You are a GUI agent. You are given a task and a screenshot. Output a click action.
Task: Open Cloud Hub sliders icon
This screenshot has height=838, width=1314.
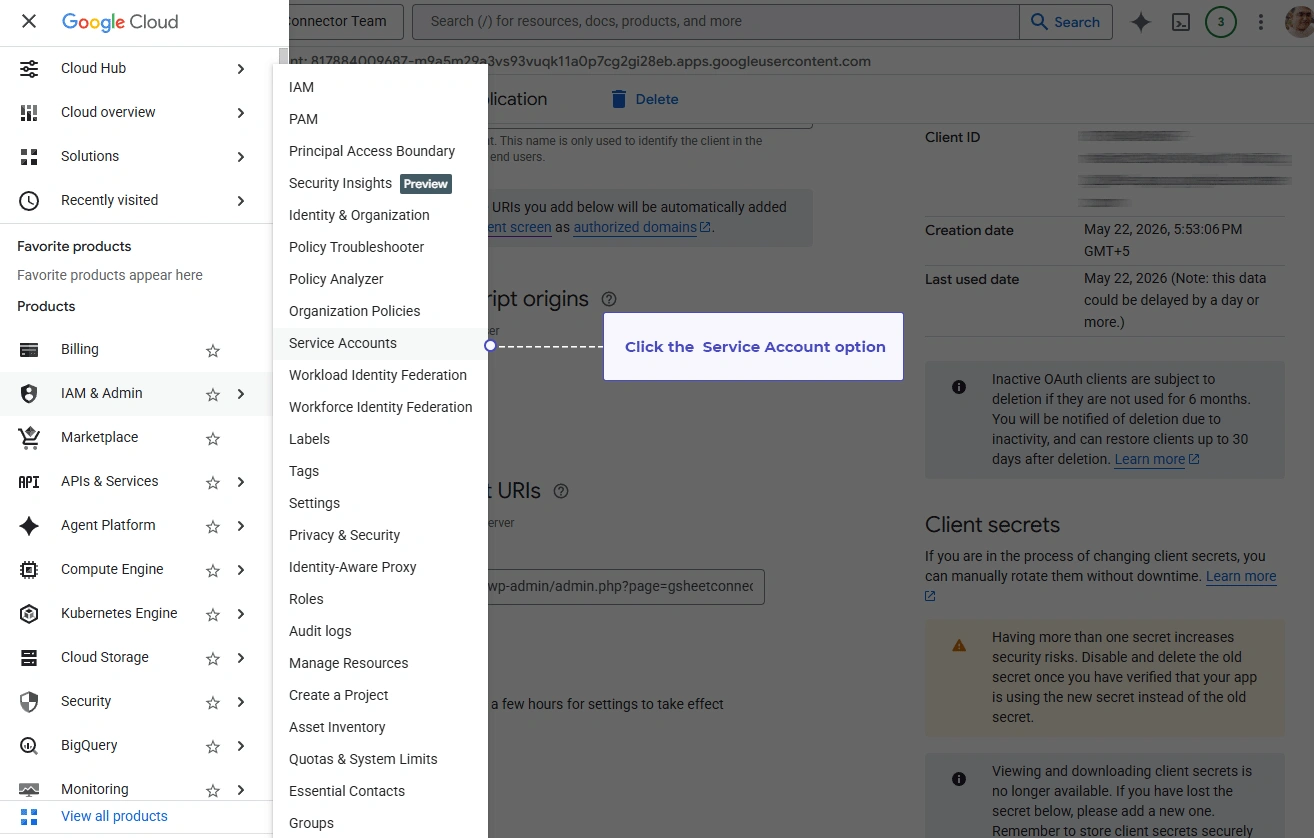point(29,69)
